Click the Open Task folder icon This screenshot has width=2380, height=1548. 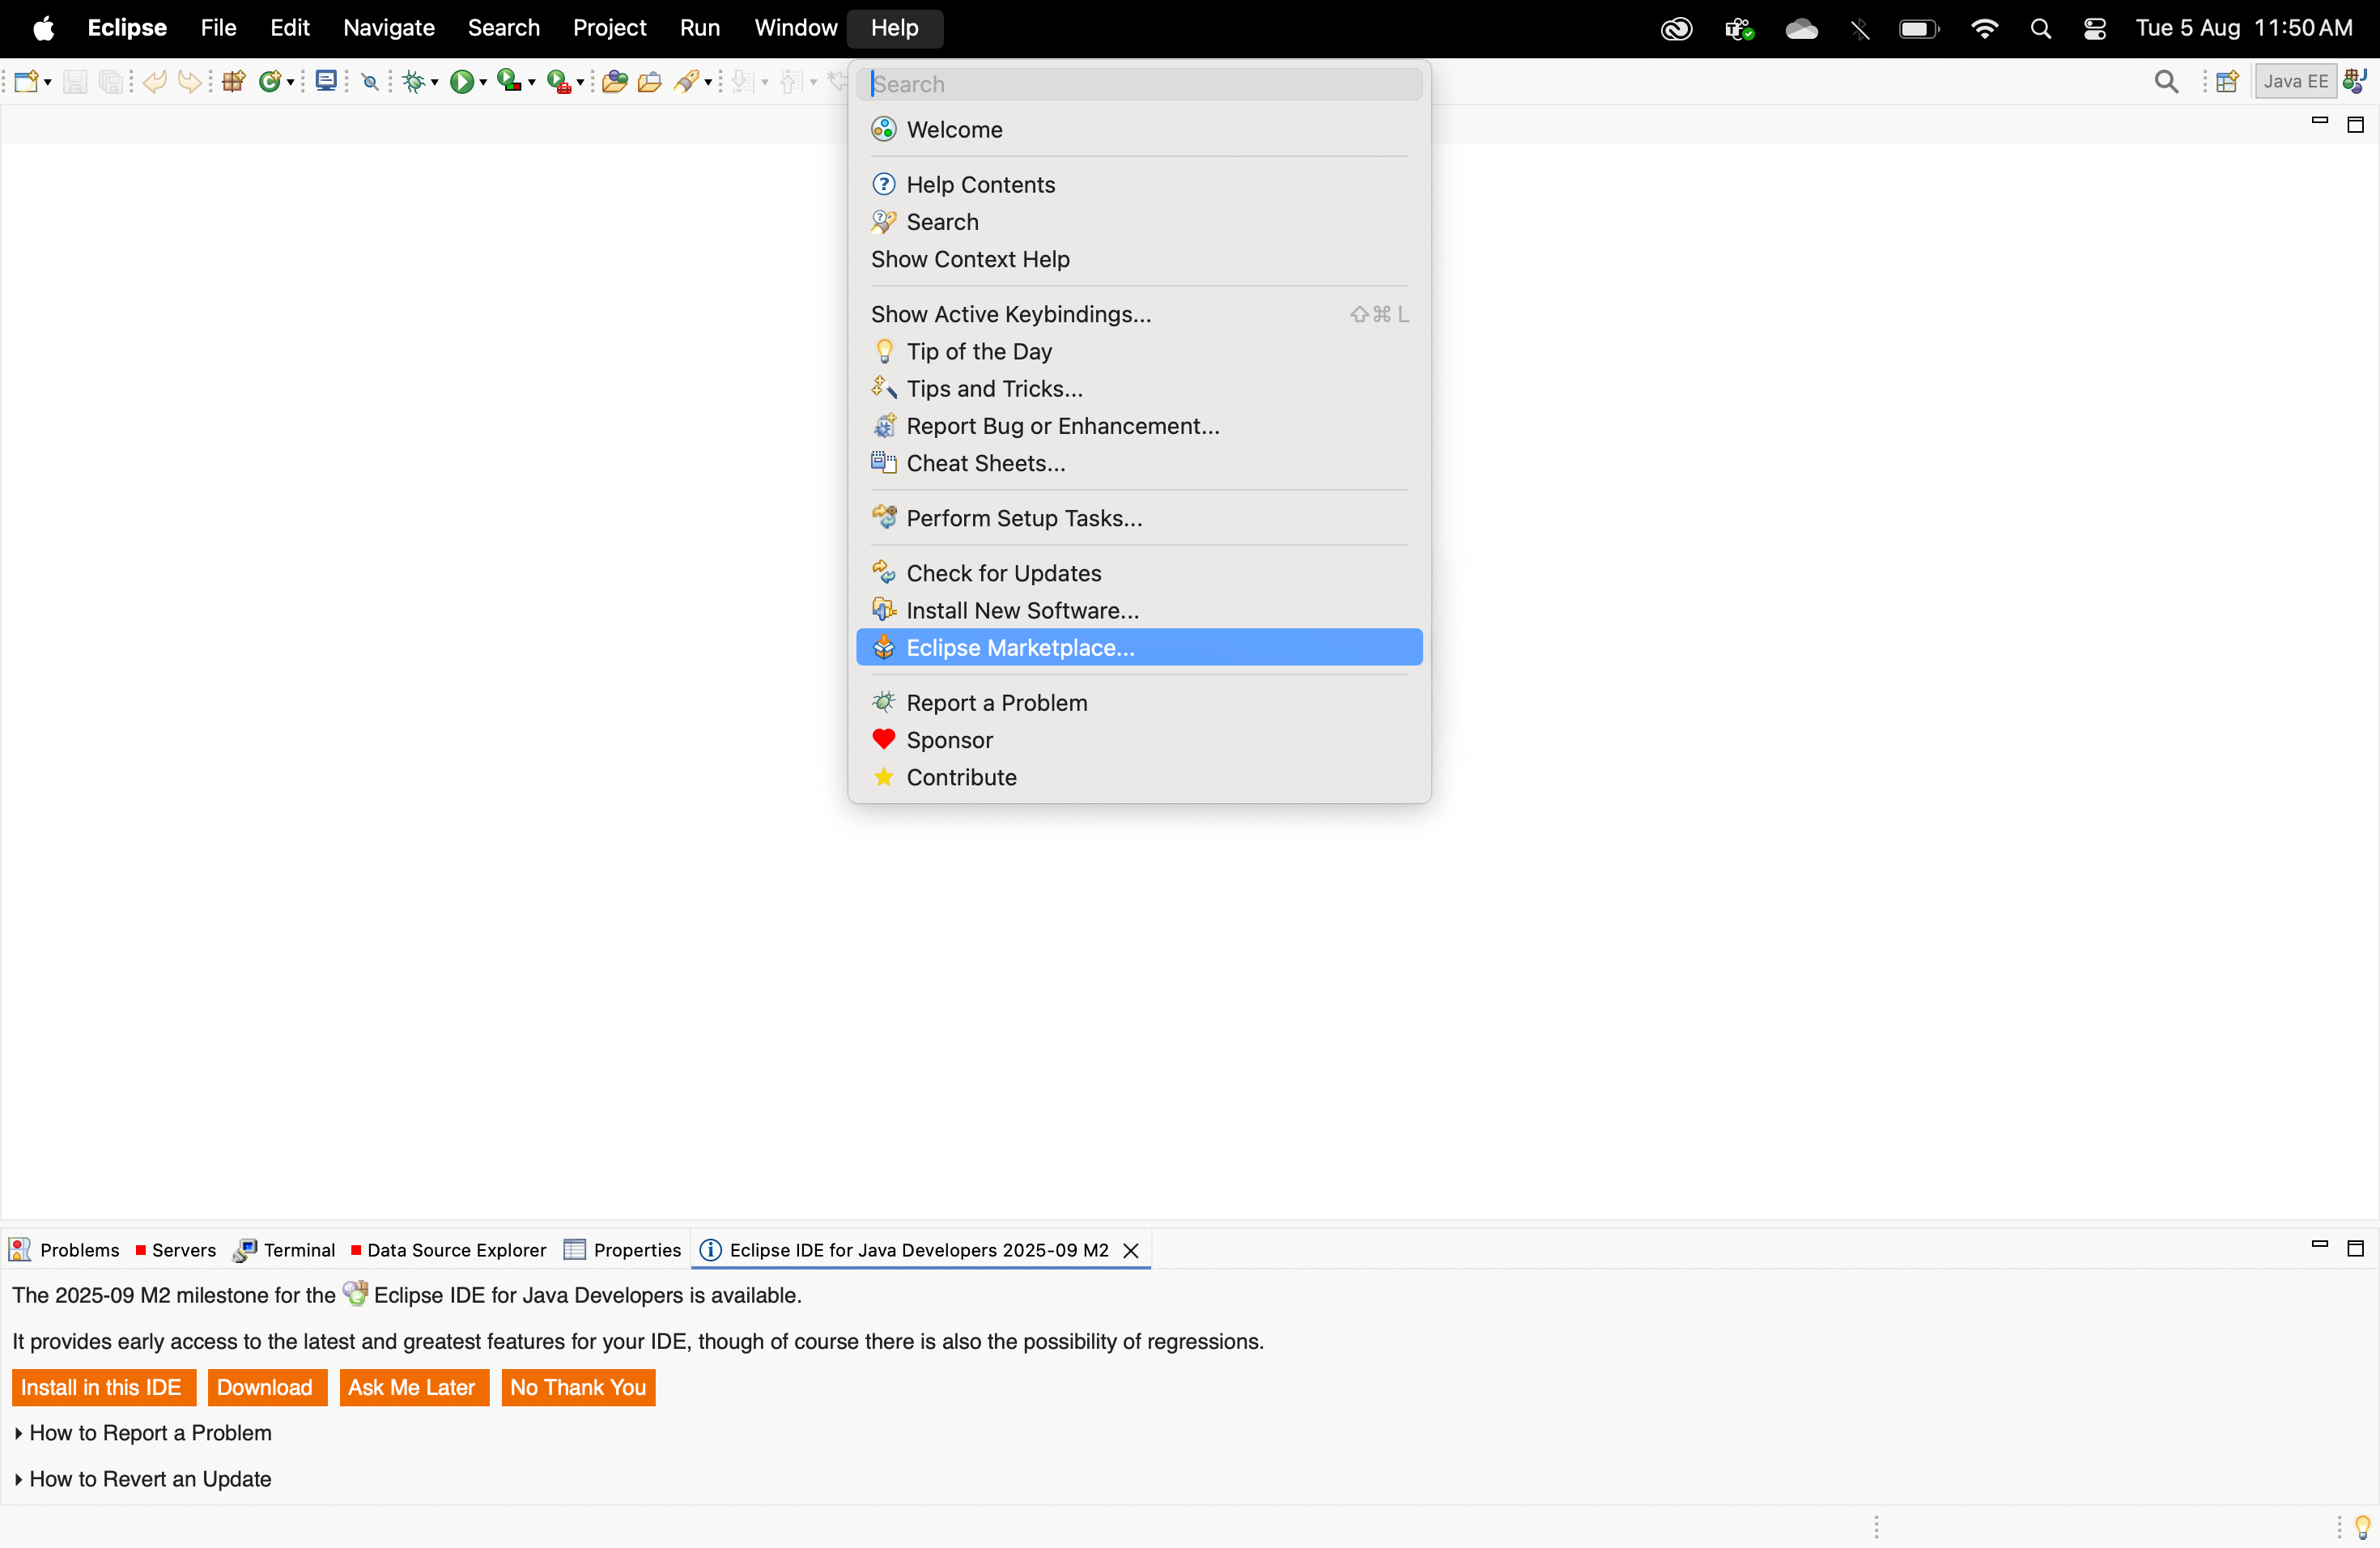(650, 82)
